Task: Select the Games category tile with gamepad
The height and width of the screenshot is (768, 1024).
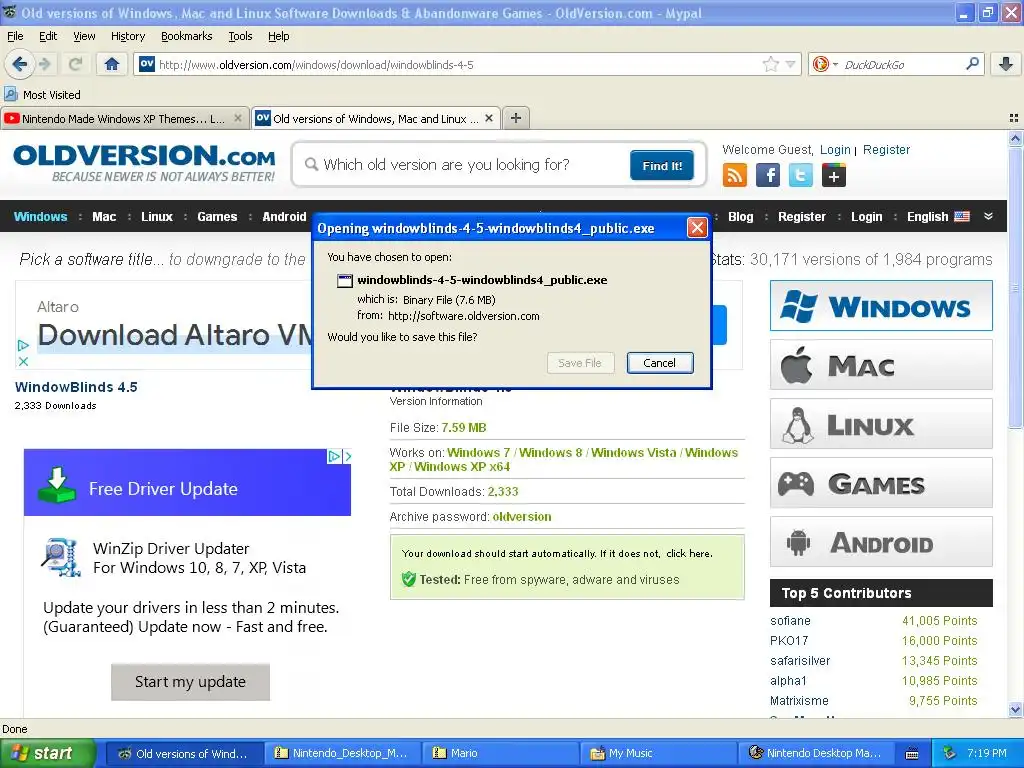Action: (x=881, y=483)
